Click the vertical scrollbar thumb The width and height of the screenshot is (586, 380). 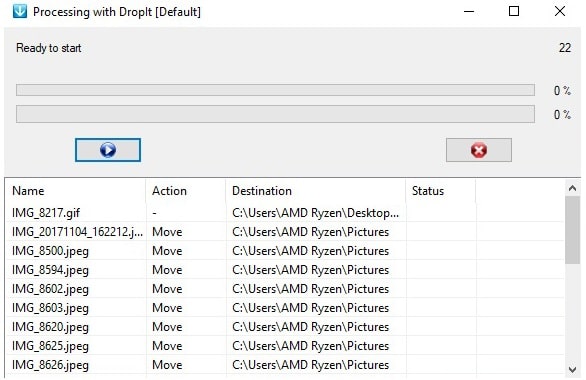[x=572, y=230]
